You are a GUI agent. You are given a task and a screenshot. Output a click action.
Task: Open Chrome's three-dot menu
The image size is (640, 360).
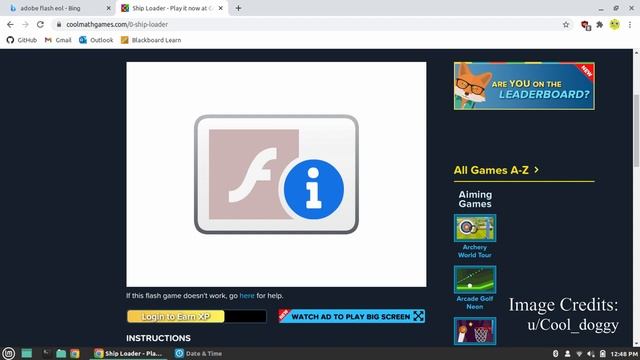click(630, 24)
